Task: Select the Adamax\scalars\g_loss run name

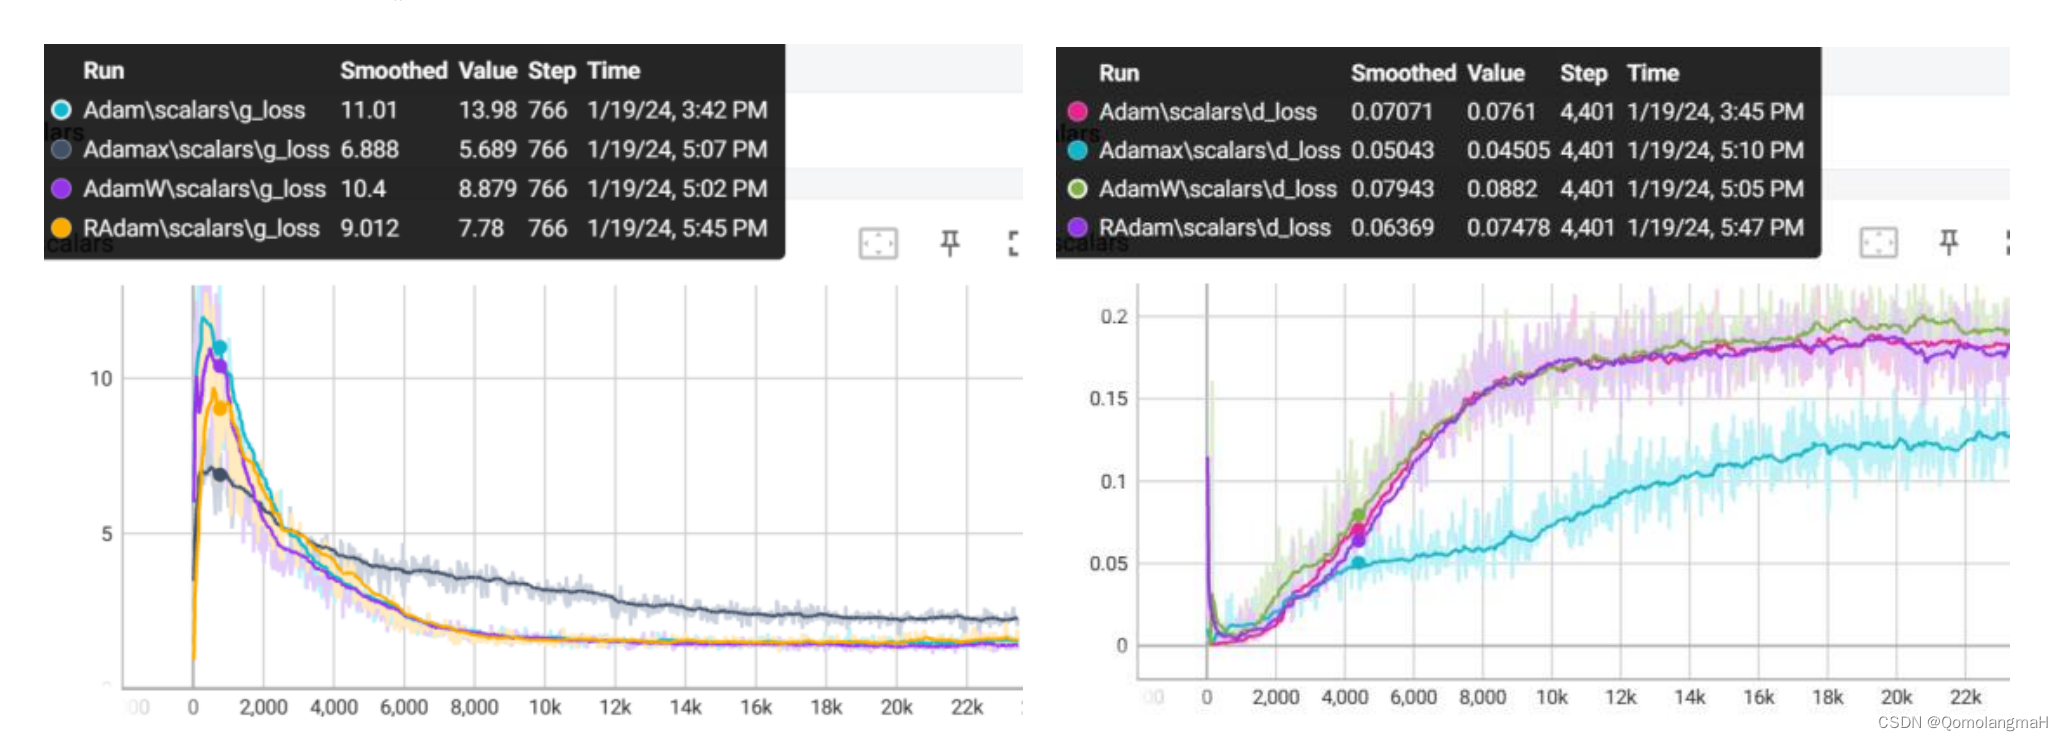Action: (x=206, y=149)
